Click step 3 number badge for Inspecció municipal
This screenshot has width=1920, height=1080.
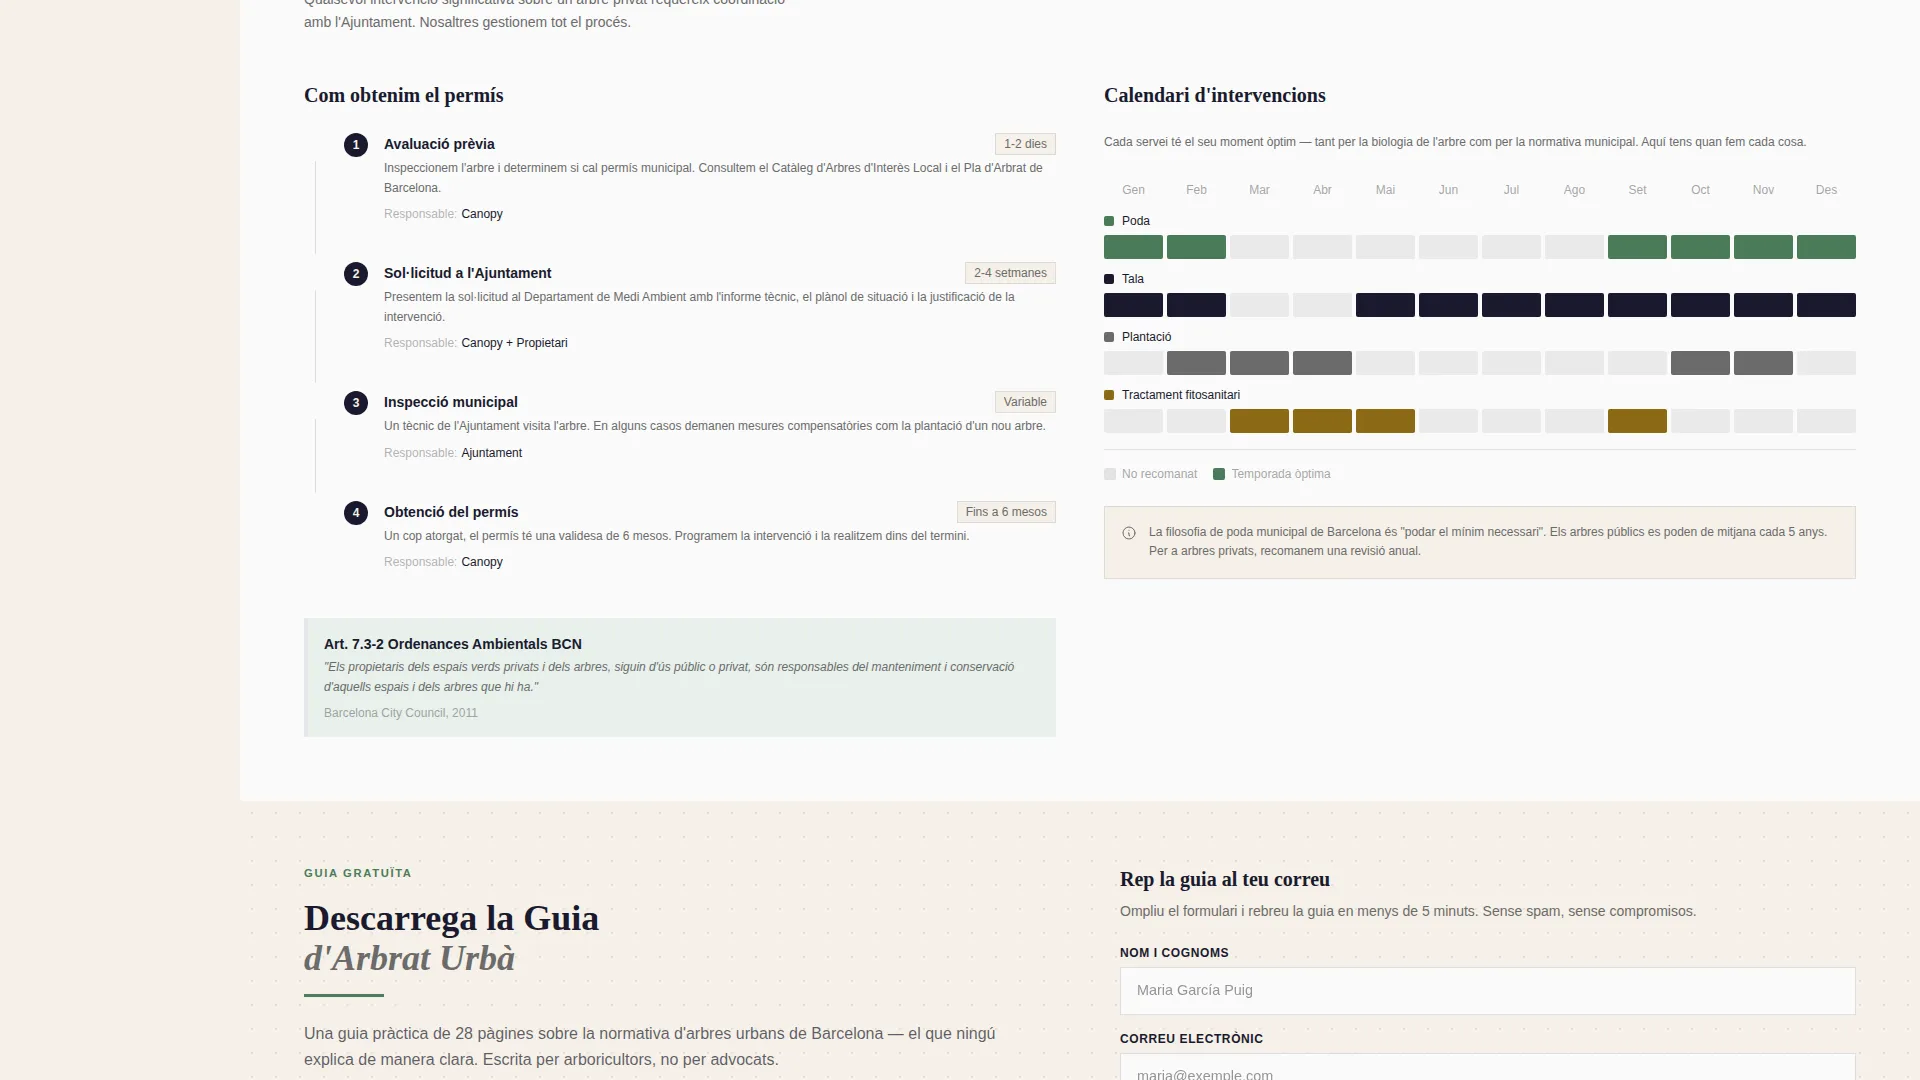[x=356, y=403]
